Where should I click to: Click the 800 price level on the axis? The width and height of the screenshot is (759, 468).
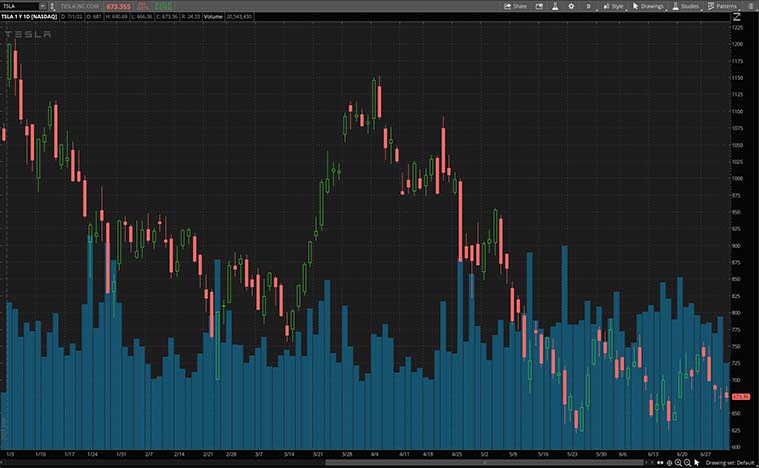point(736,313)
